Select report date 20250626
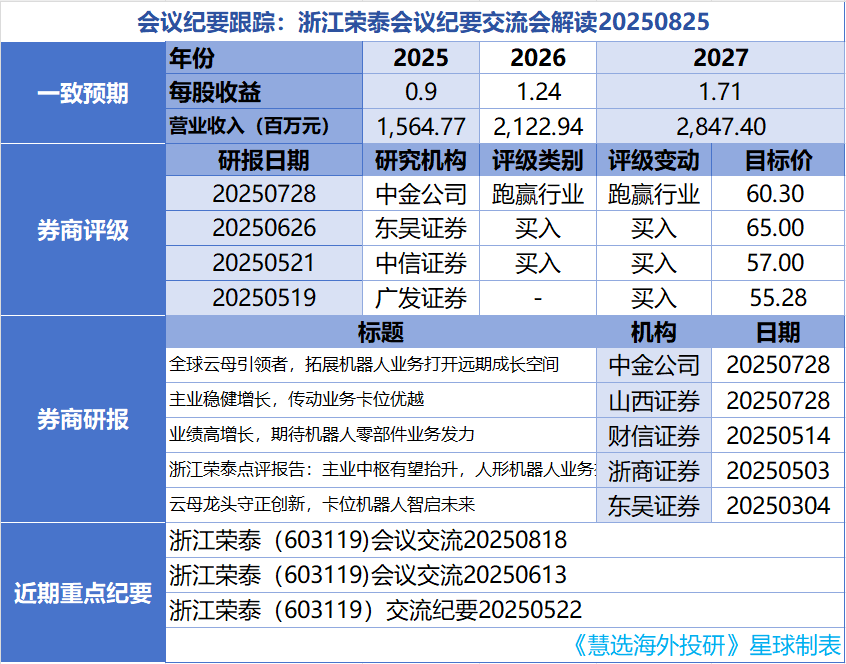Viewport: 846px width, 664px height. click(x=264, y=228)
